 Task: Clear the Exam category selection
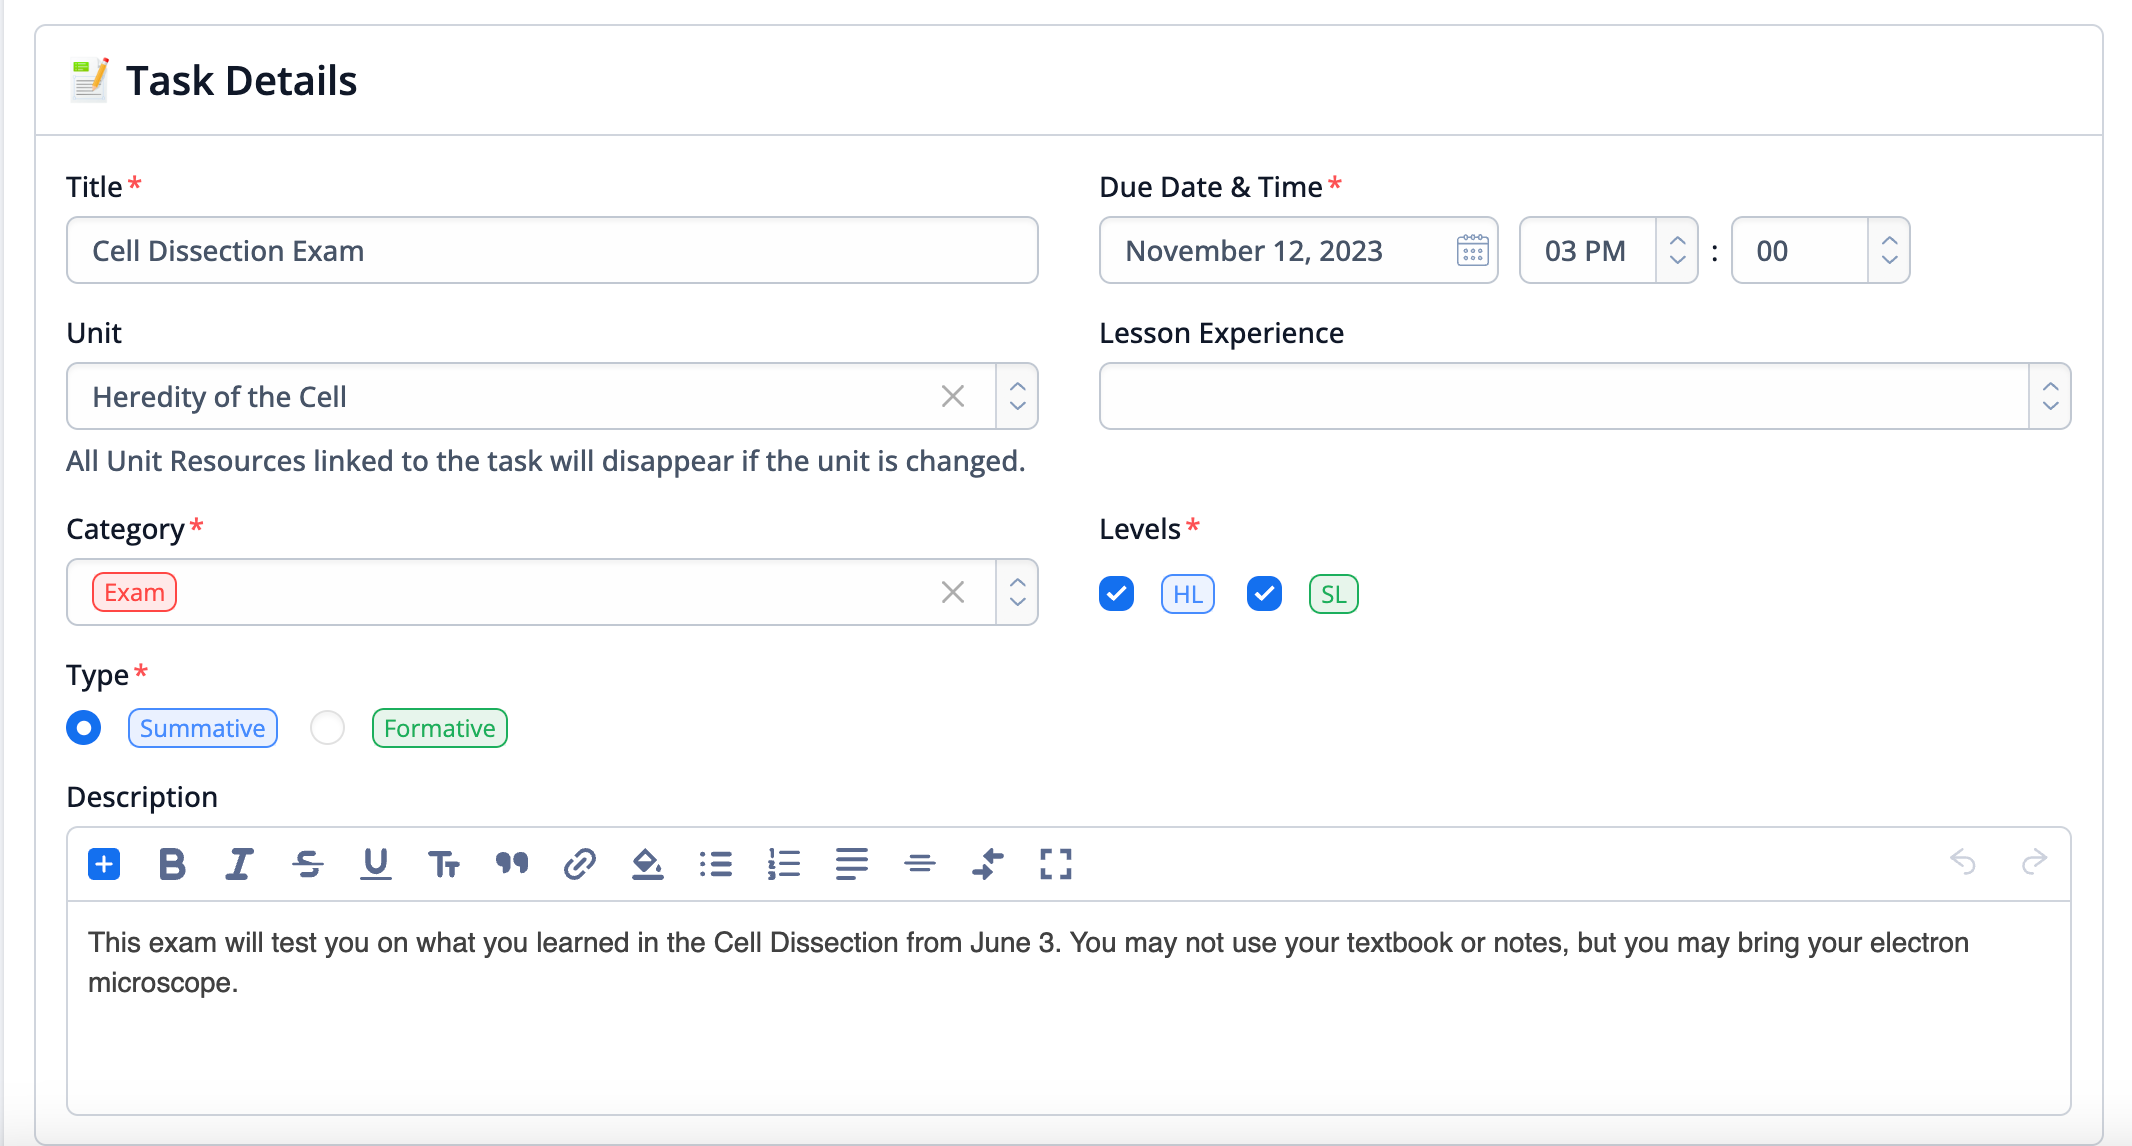coord(952,592)
